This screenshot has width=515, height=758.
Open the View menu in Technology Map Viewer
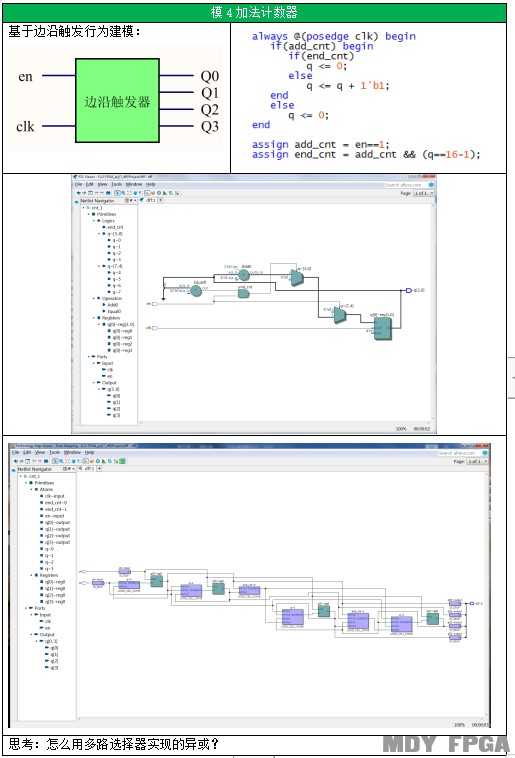click(x=40, y=452)
